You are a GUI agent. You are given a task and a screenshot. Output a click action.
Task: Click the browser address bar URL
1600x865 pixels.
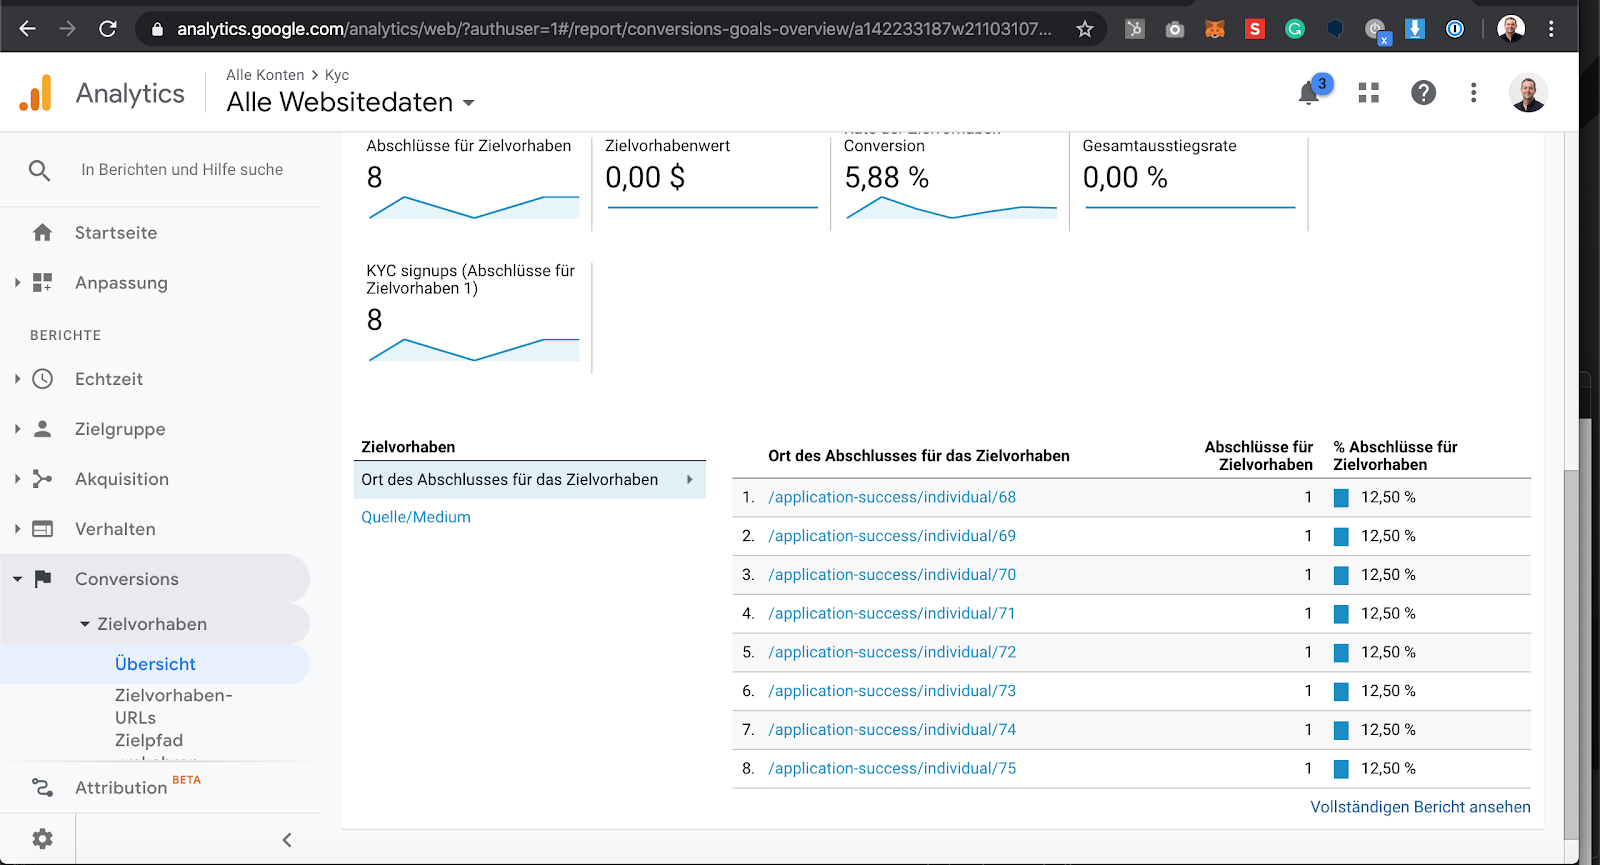coord(614,29)
